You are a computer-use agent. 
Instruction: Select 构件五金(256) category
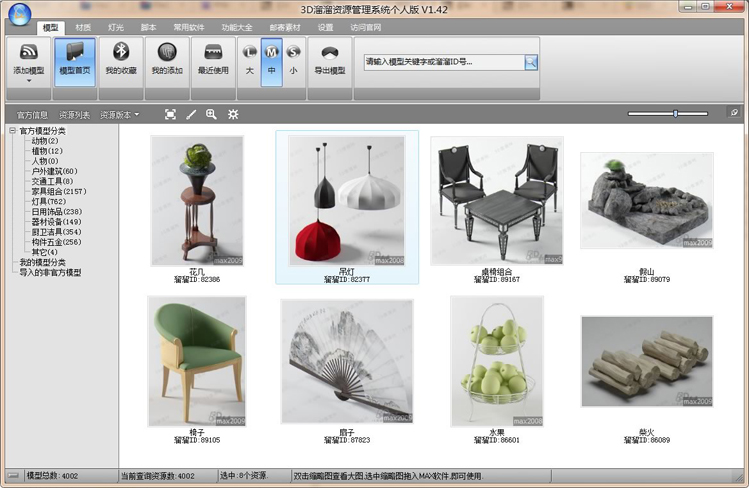point(56,242)
